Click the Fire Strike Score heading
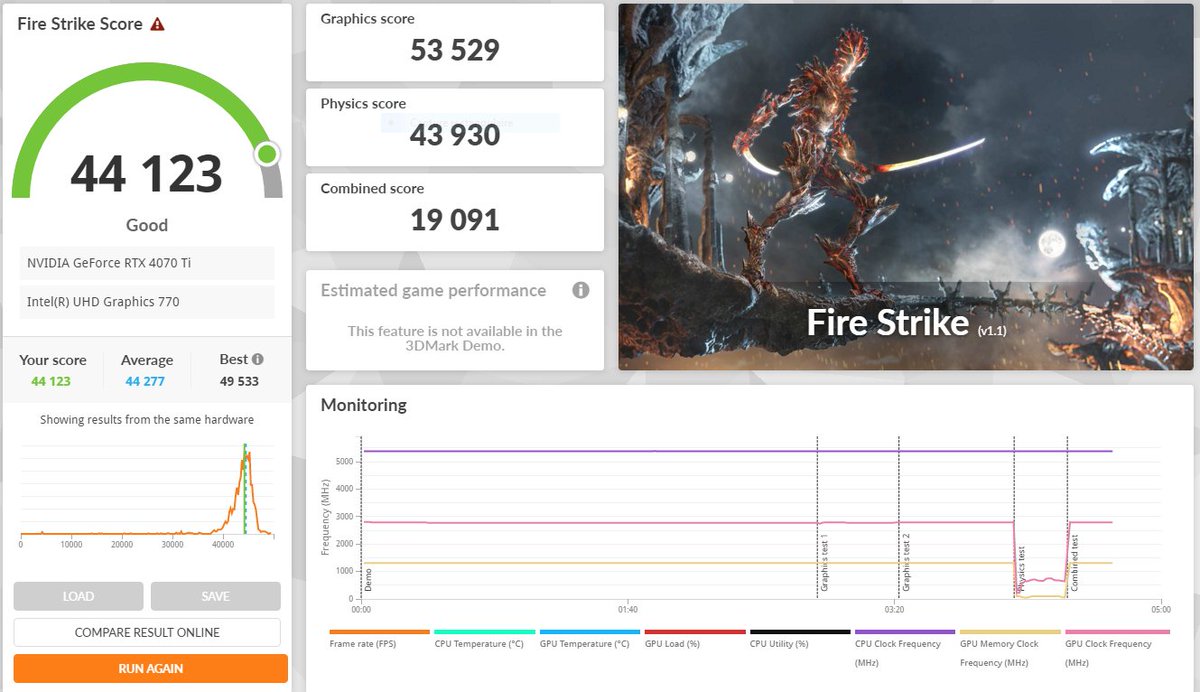This screenshot has width=1200, height=692. click(80, 24)
